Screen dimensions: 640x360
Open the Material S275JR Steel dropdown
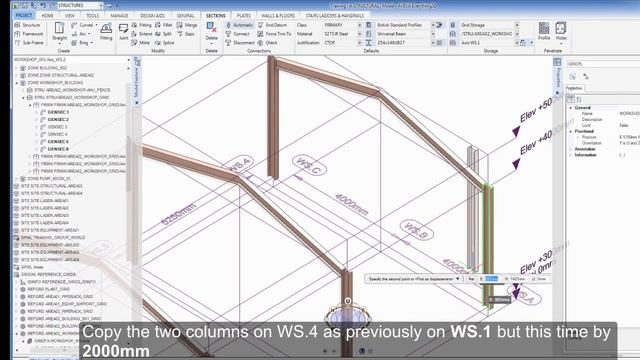360,34
